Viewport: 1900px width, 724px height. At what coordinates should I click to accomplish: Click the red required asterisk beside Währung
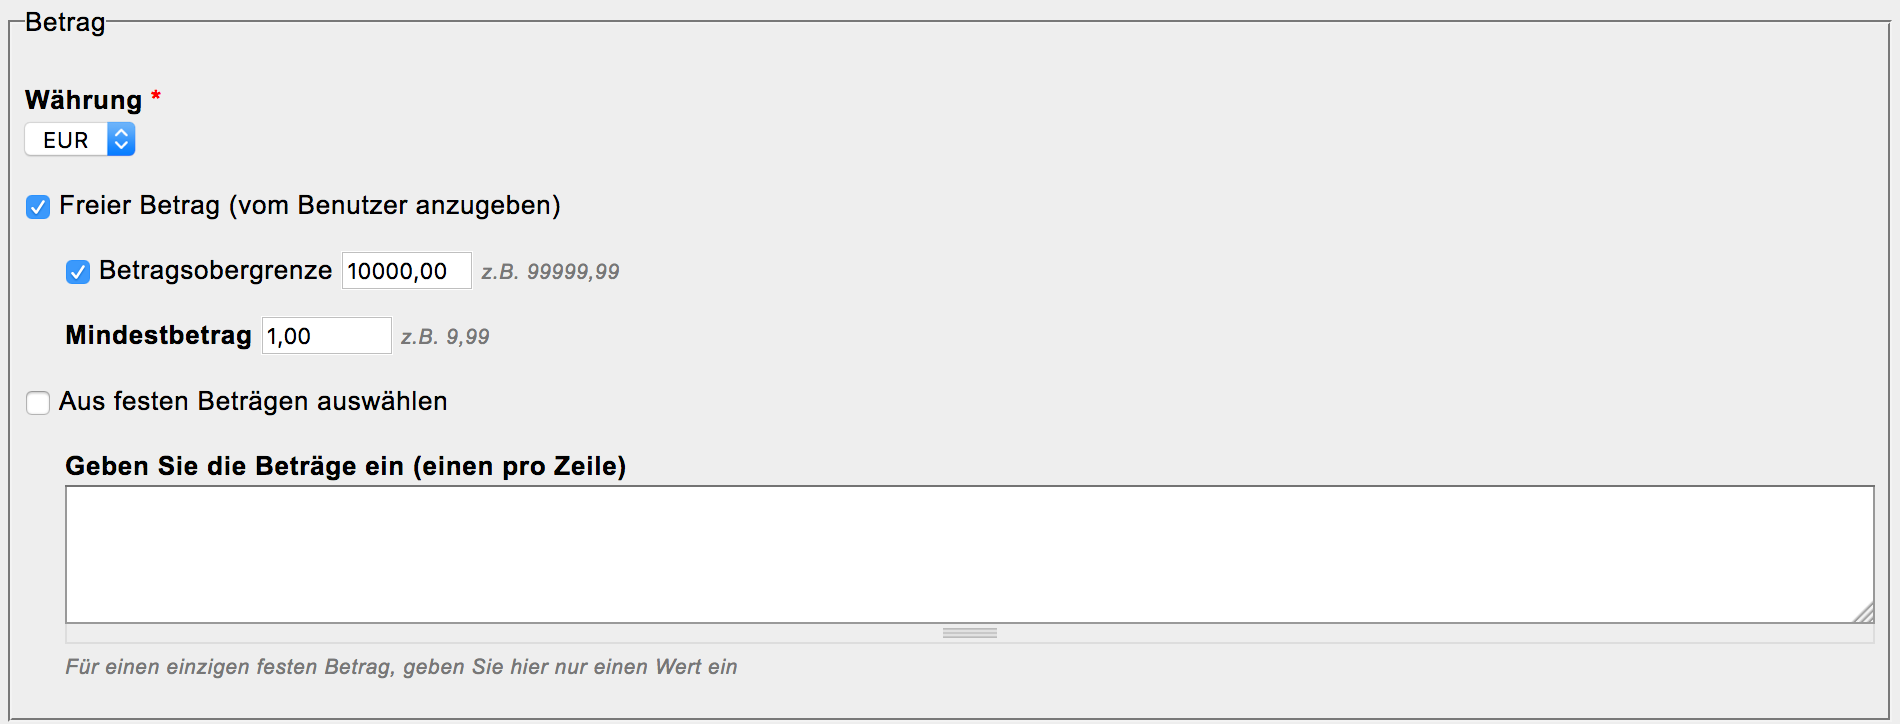tap(156, 97)
